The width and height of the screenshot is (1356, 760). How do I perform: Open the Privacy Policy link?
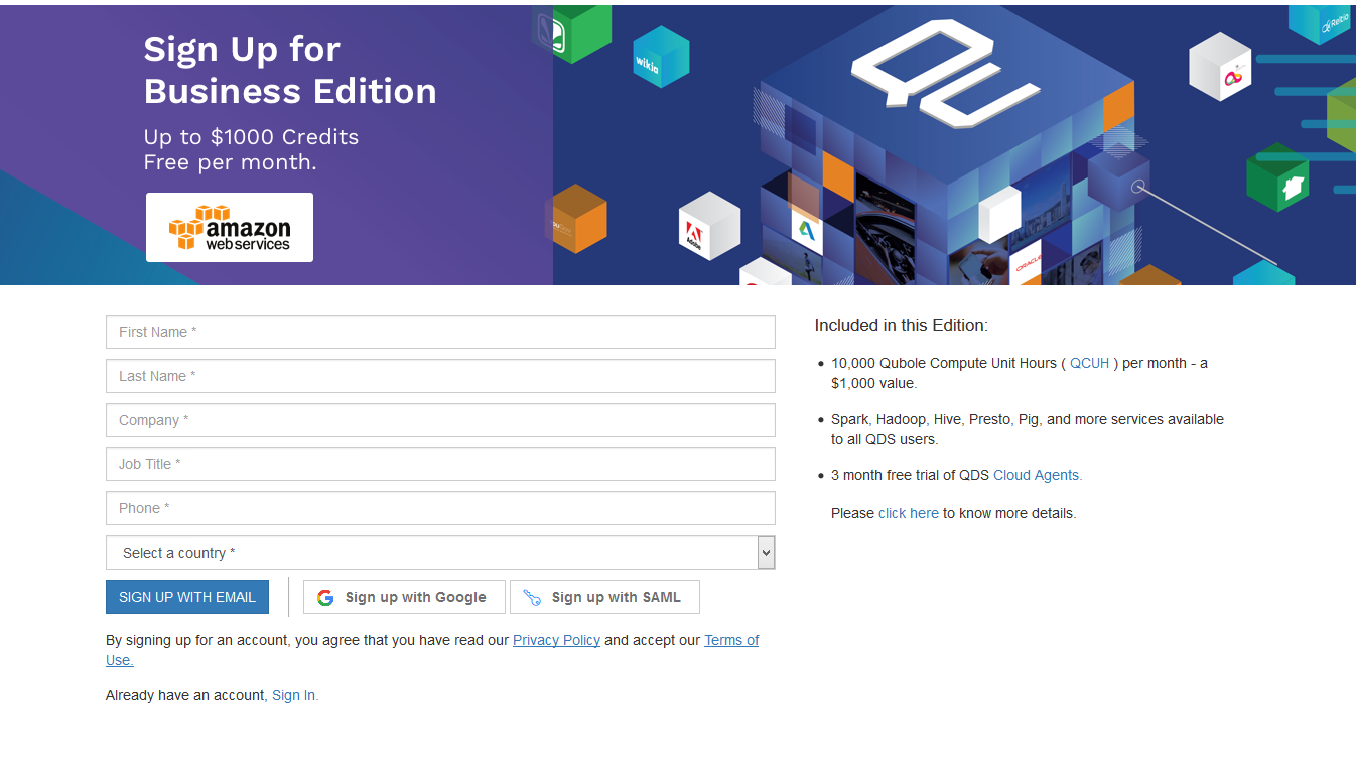[x=556, y=640]
